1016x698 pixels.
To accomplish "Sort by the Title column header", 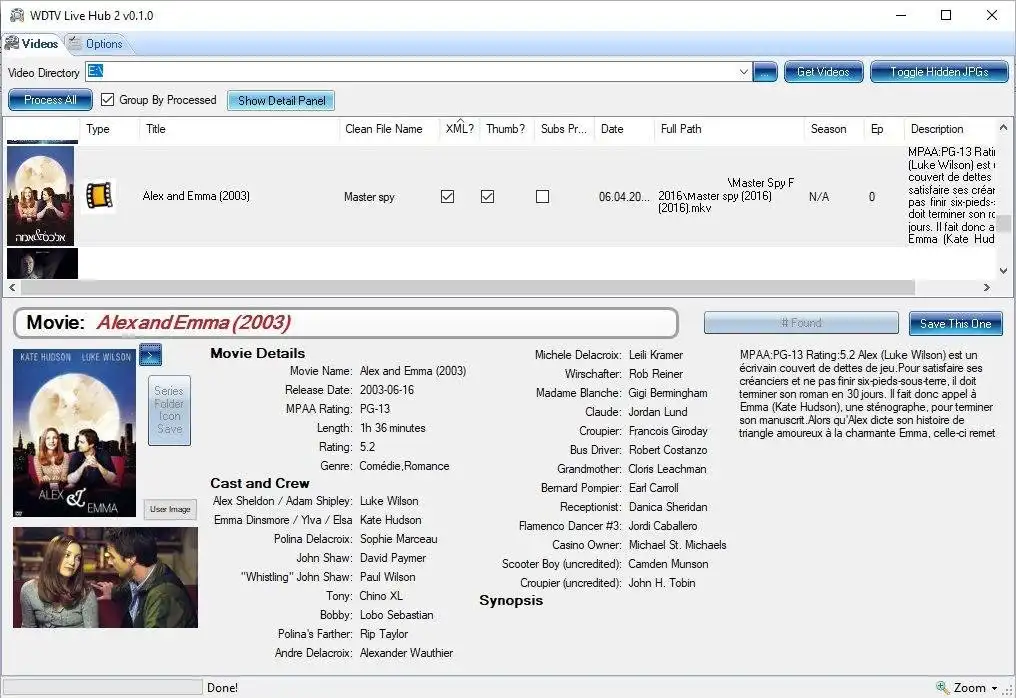I will [x=239, y=129].
